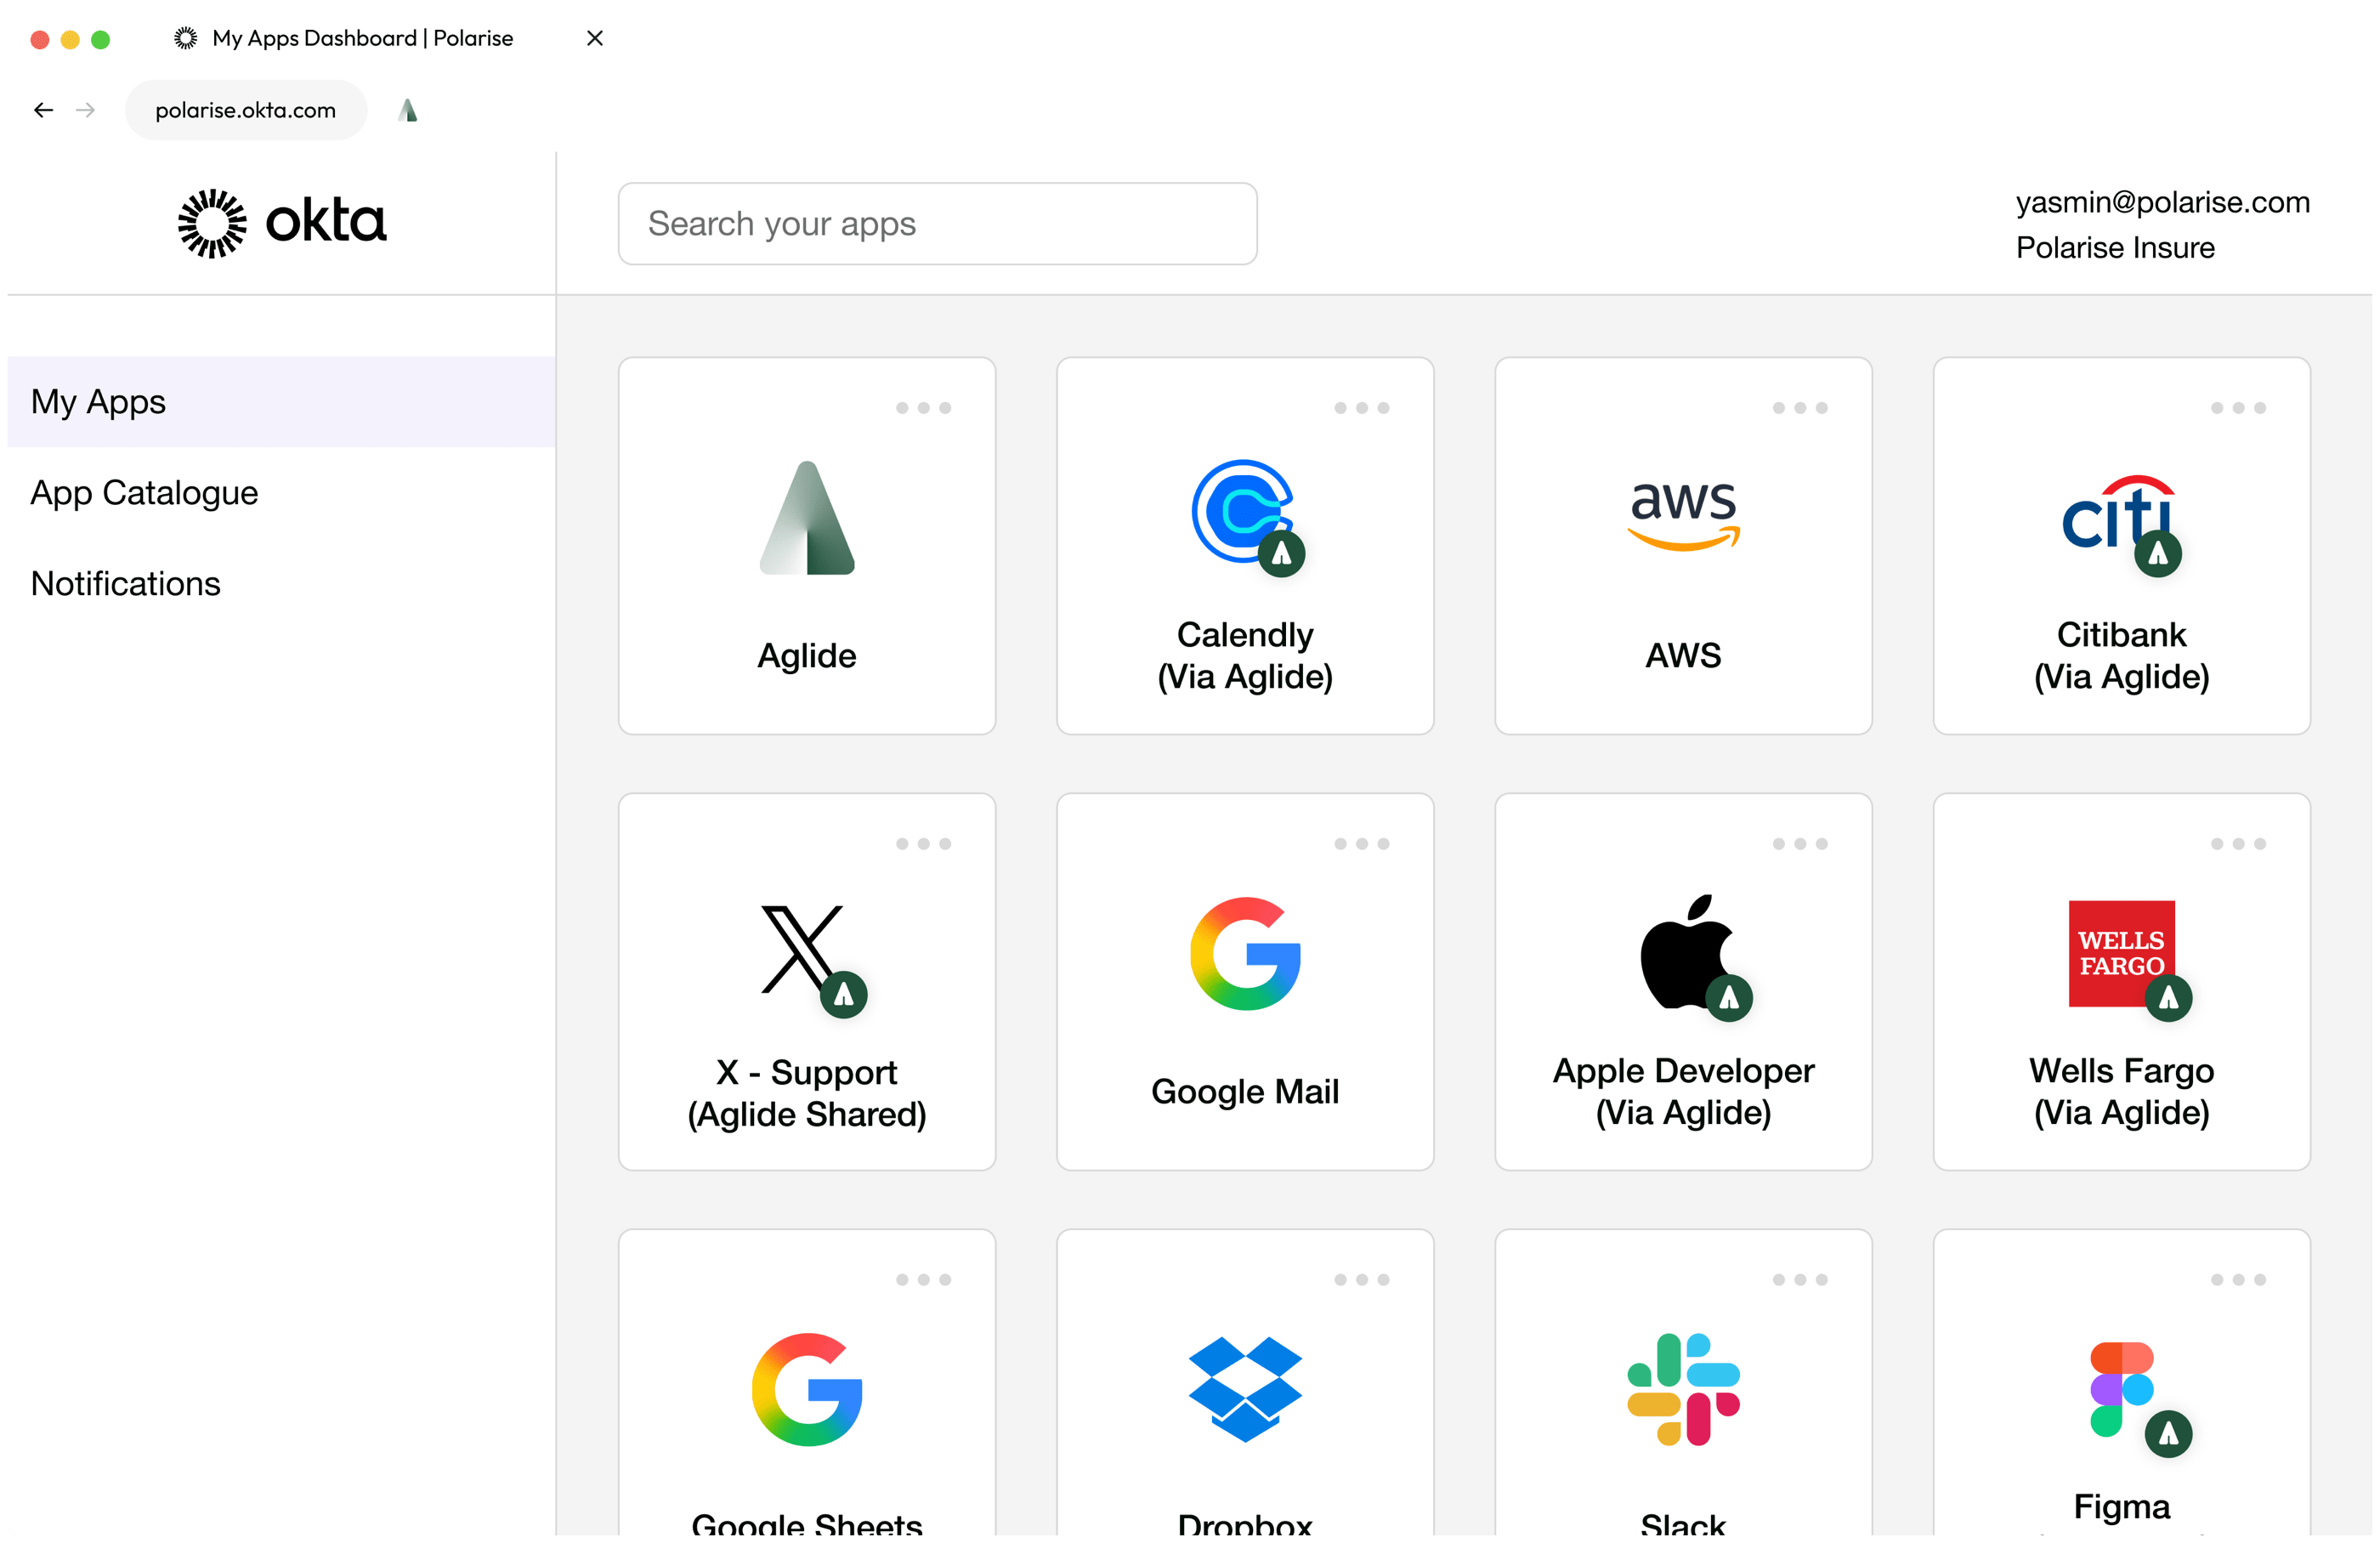Viewport: 2380px width, 1543px height.
Task: Open the three-dot menu on the Dropbox card
Action: 1361,1280
